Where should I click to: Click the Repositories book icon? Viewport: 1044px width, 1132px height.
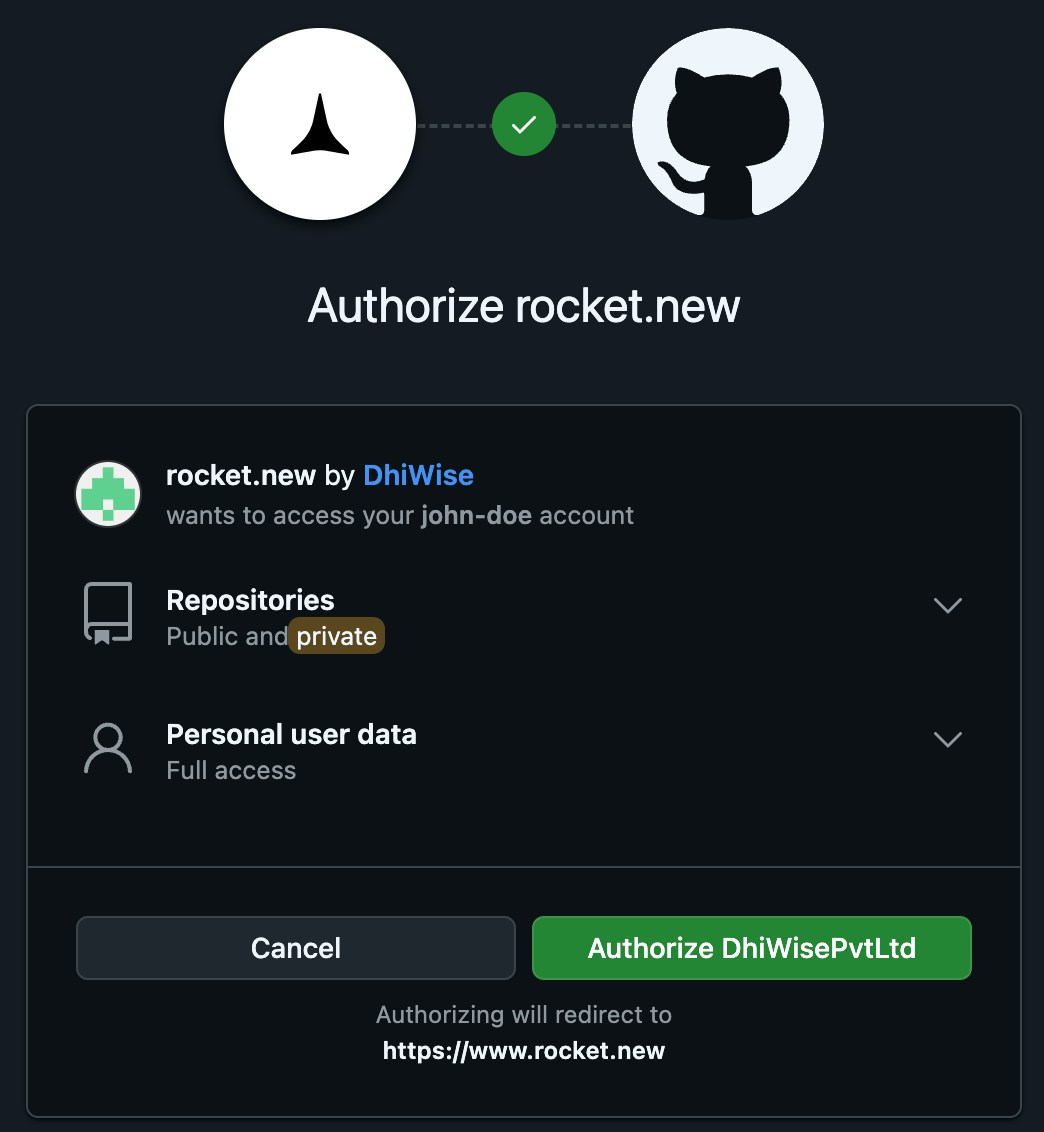pos(108,611)
